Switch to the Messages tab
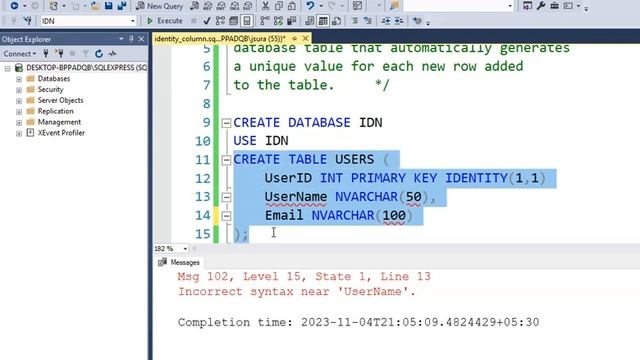 click(179, 262)
